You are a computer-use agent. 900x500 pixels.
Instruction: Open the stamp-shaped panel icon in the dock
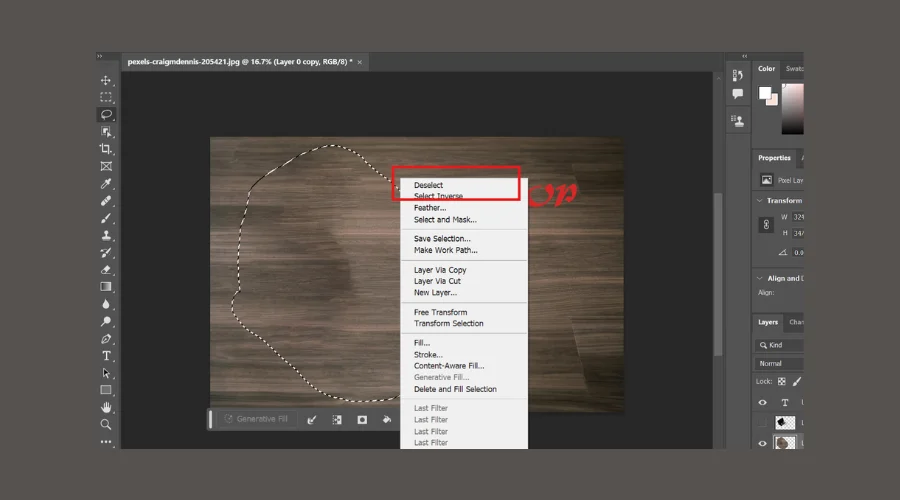[x=738, y=121]
